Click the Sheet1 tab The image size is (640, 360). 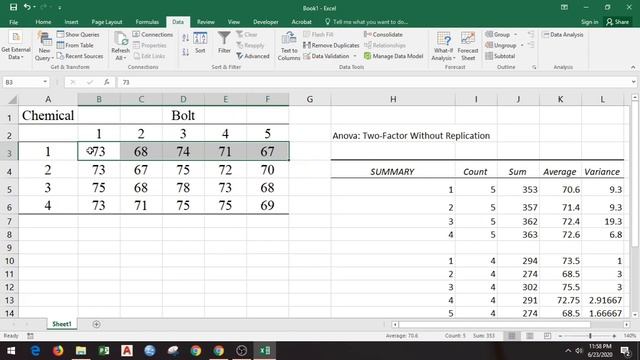point(62,324)
